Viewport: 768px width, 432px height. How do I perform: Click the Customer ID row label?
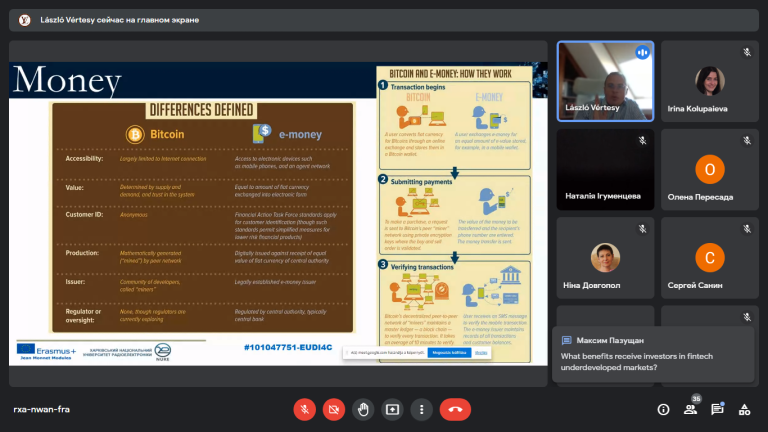pyautogui.click(x=84, y=215)
